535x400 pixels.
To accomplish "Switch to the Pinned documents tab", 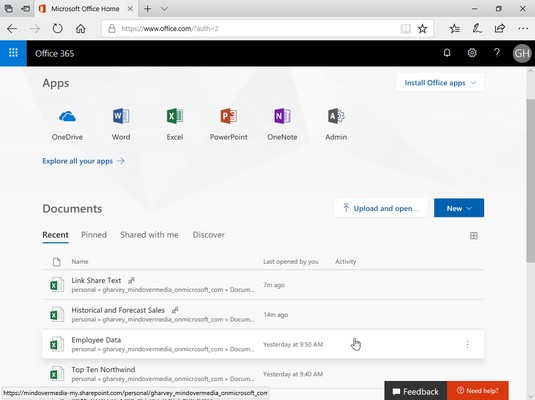I will click(x=94, y=235).
